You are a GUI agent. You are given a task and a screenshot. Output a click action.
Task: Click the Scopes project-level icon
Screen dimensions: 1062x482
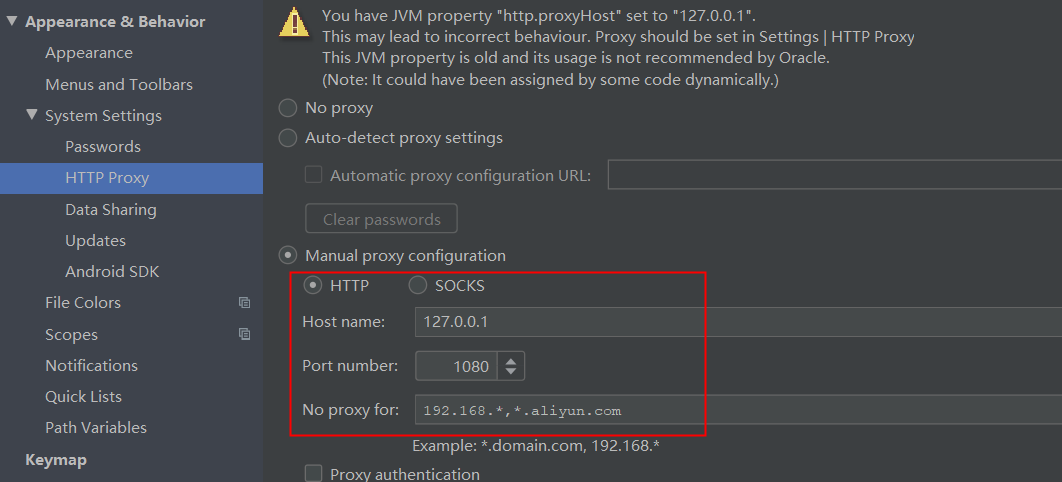[244, 335]
